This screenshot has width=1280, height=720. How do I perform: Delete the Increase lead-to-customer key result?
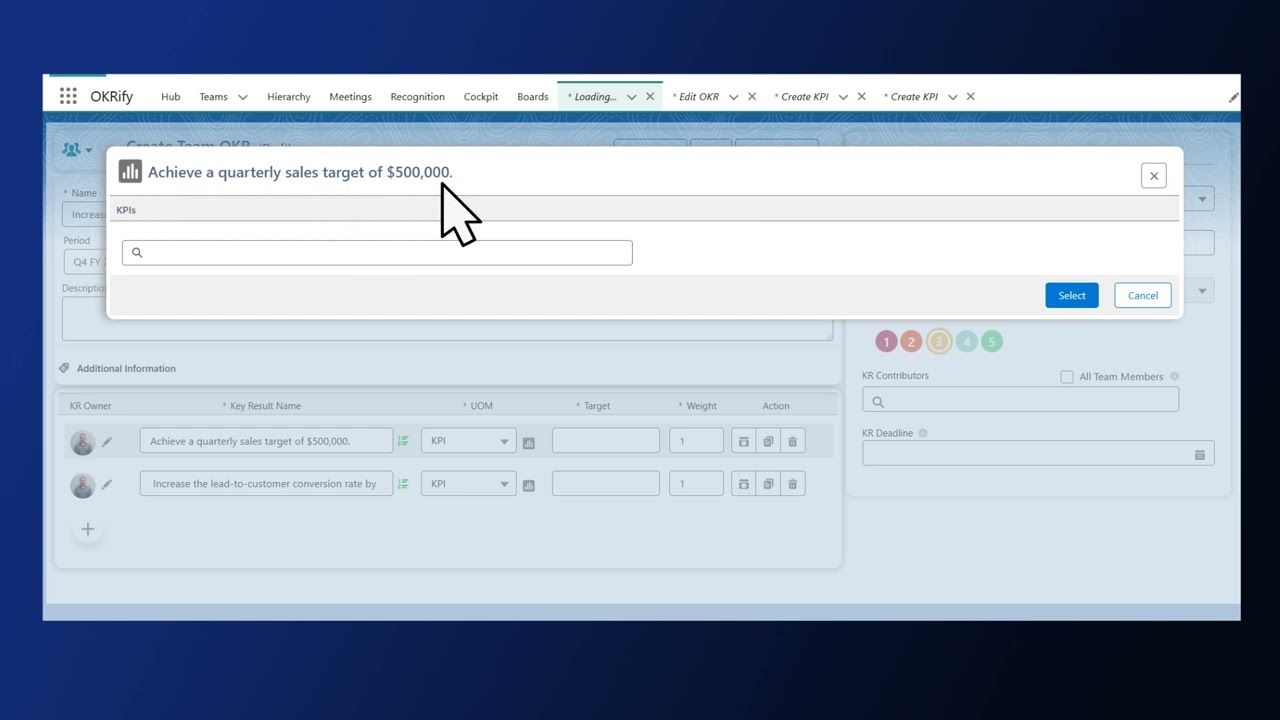coord(793,484)
